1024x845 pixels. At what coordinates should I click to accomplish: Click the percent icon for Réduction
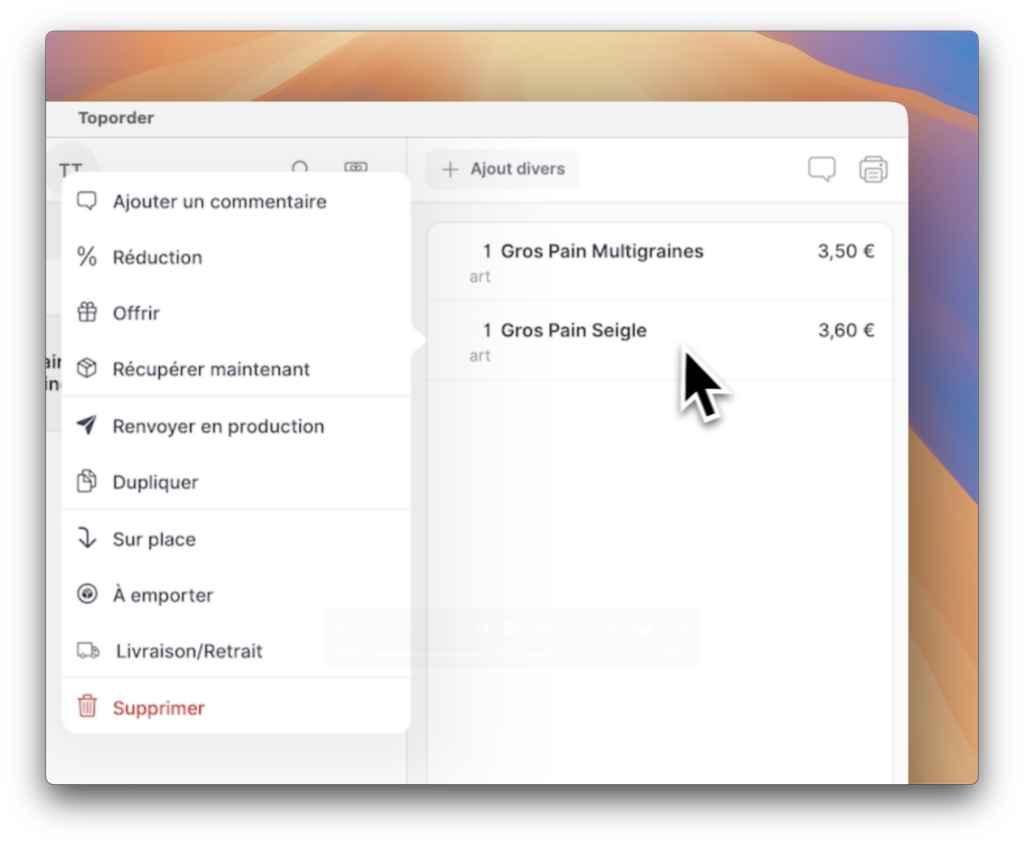[x=87, y=257]
